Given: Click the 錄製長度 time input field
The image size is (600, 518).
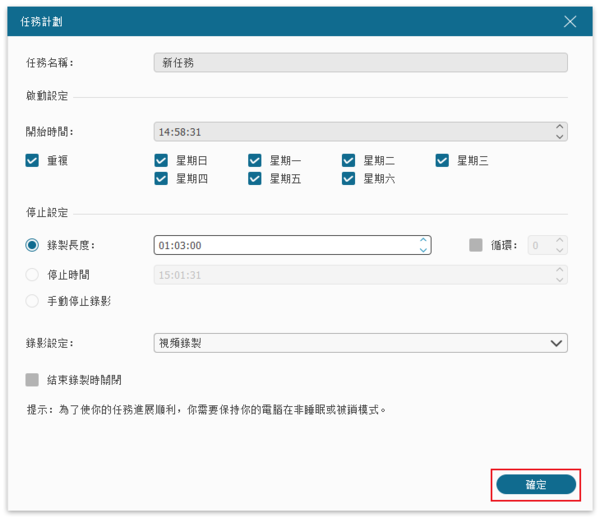Looking at the screenshot, I should click(285, 245).
